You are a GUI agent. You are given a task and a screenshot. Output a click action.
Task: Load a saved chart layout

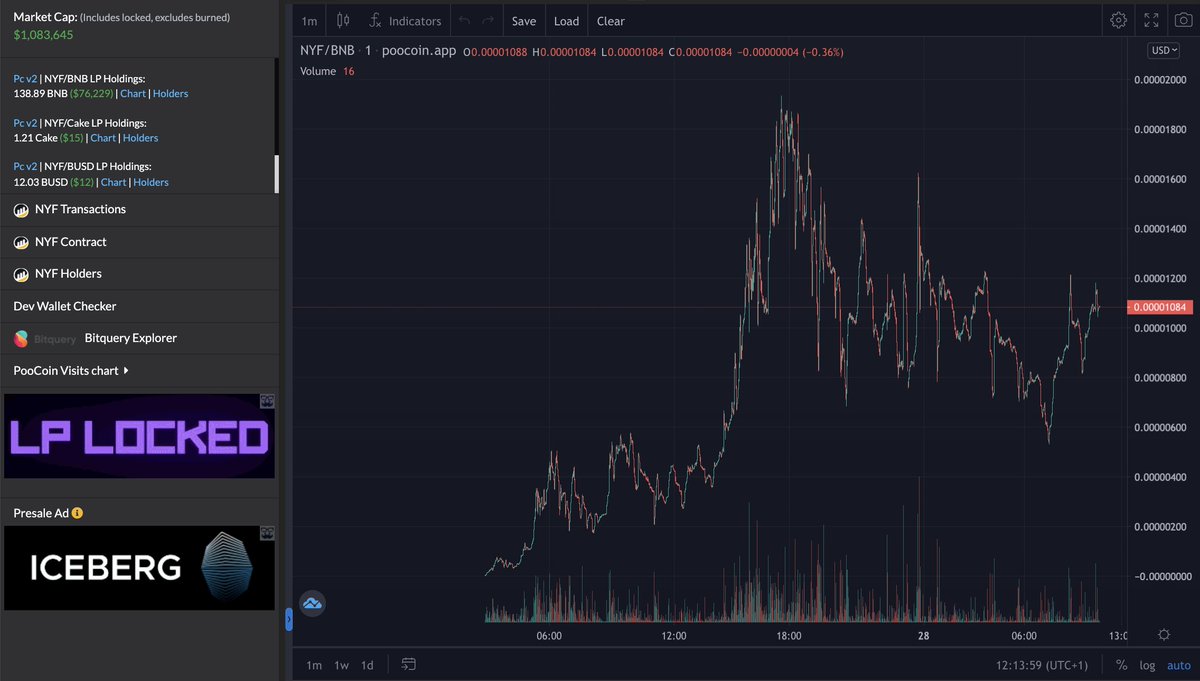[566, 21]
